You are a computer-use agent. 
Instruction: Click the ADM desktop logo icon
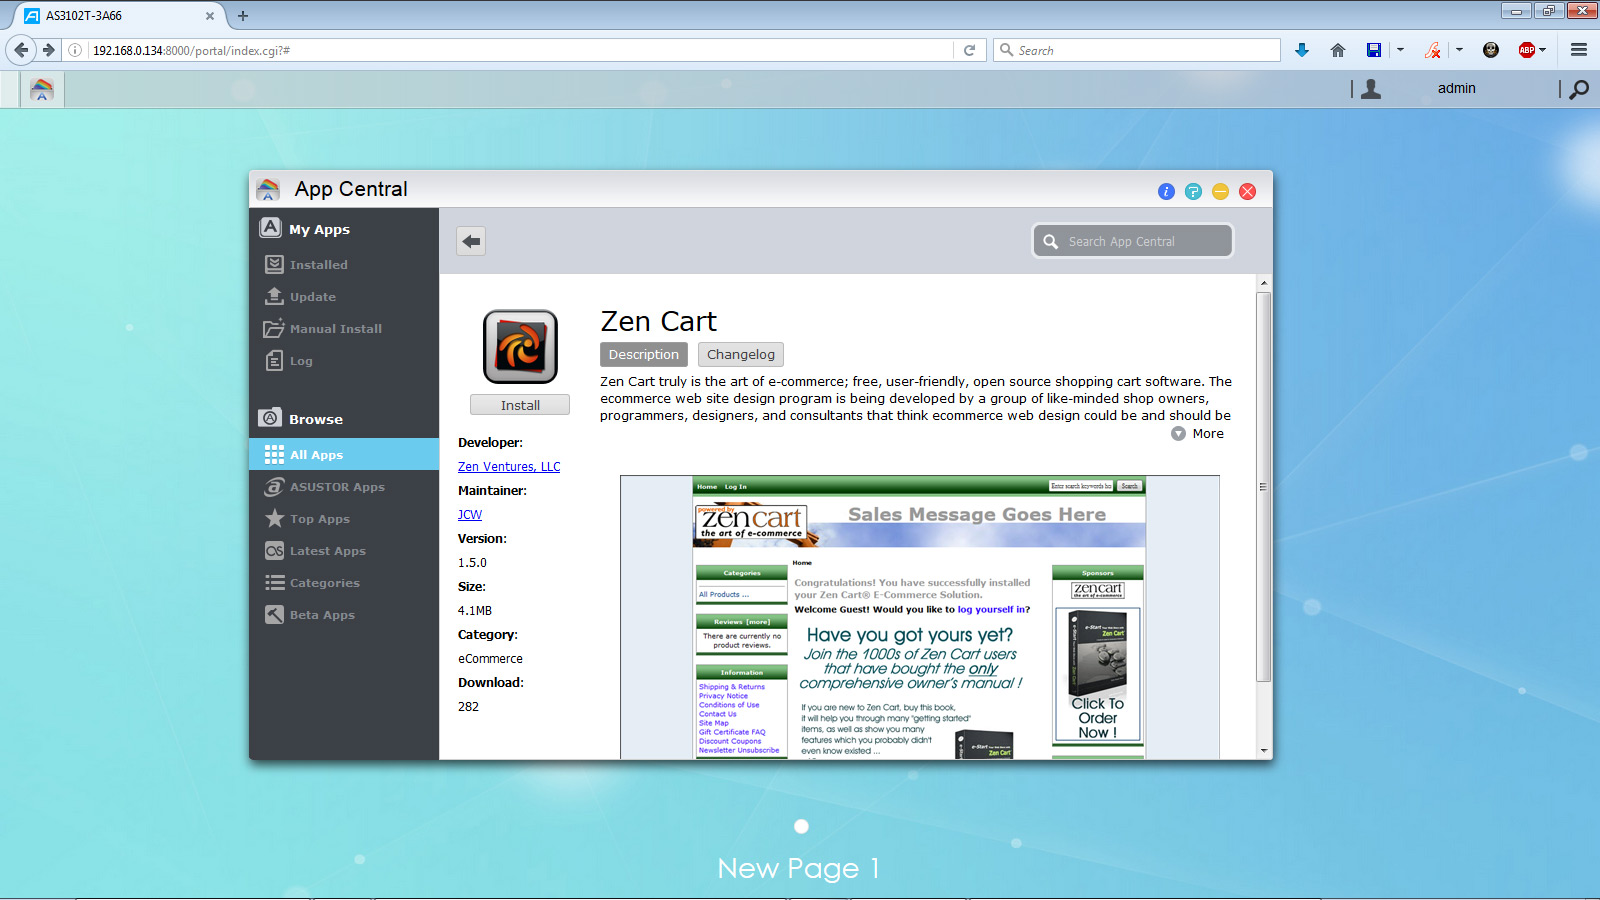click(42, 89)
